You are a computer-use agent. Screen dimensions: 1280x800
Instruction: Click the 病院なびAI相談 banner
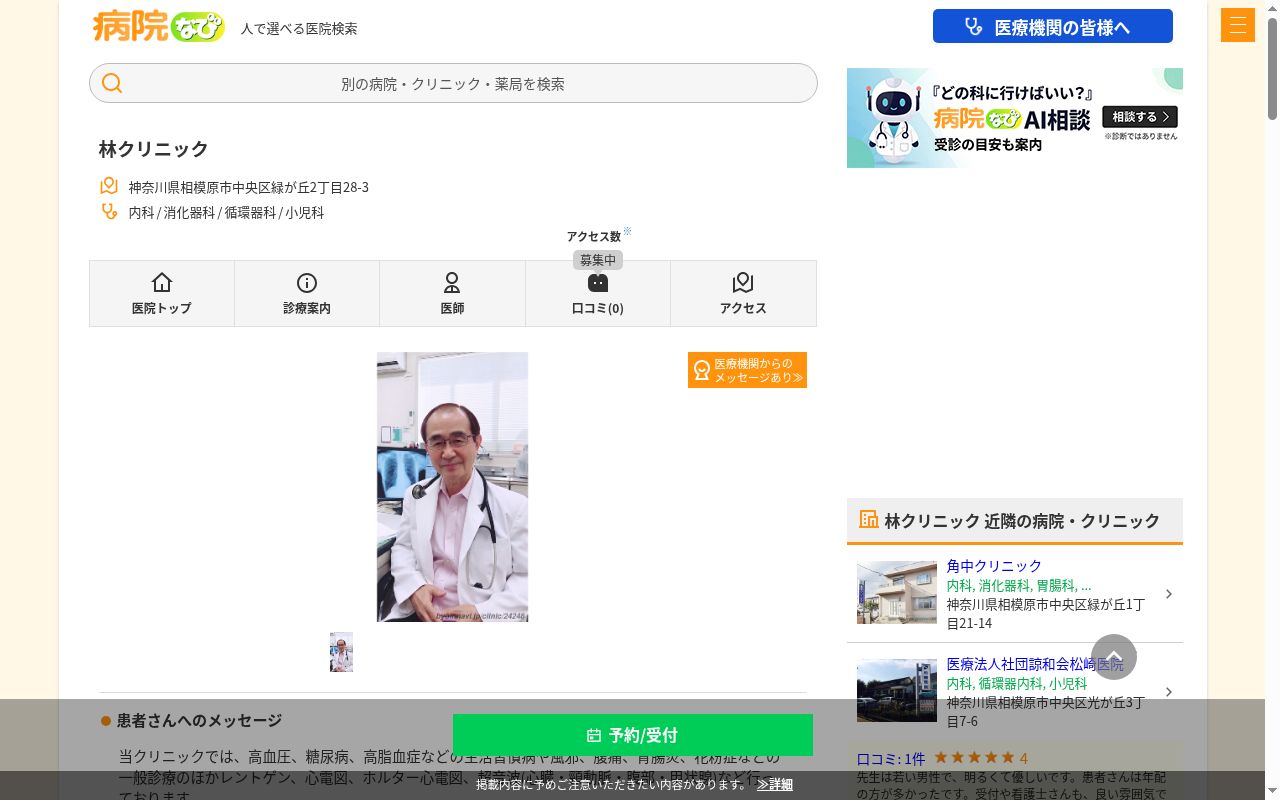tap(1015, 118)
